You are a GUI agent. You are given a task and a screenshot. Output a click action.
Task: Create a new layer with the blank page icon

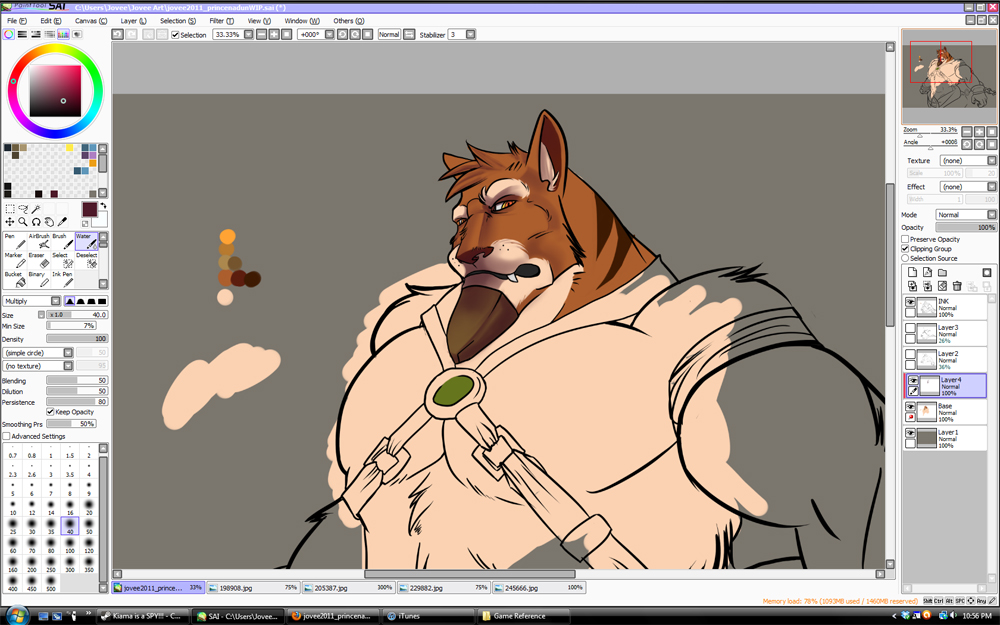[913, 272]
